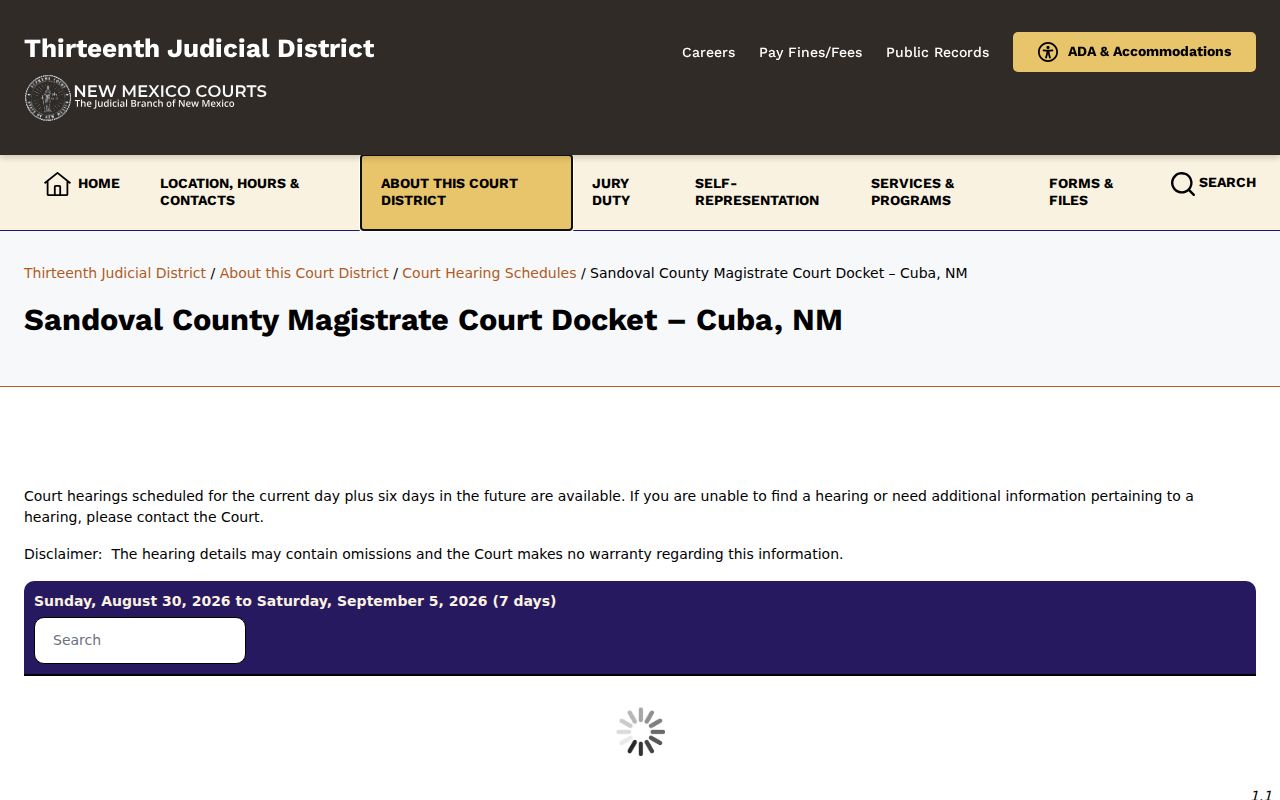The width and height of the screenshot is (1280, 800).
Task: Select About This Court District menu
Action: [x=466, y=192]
